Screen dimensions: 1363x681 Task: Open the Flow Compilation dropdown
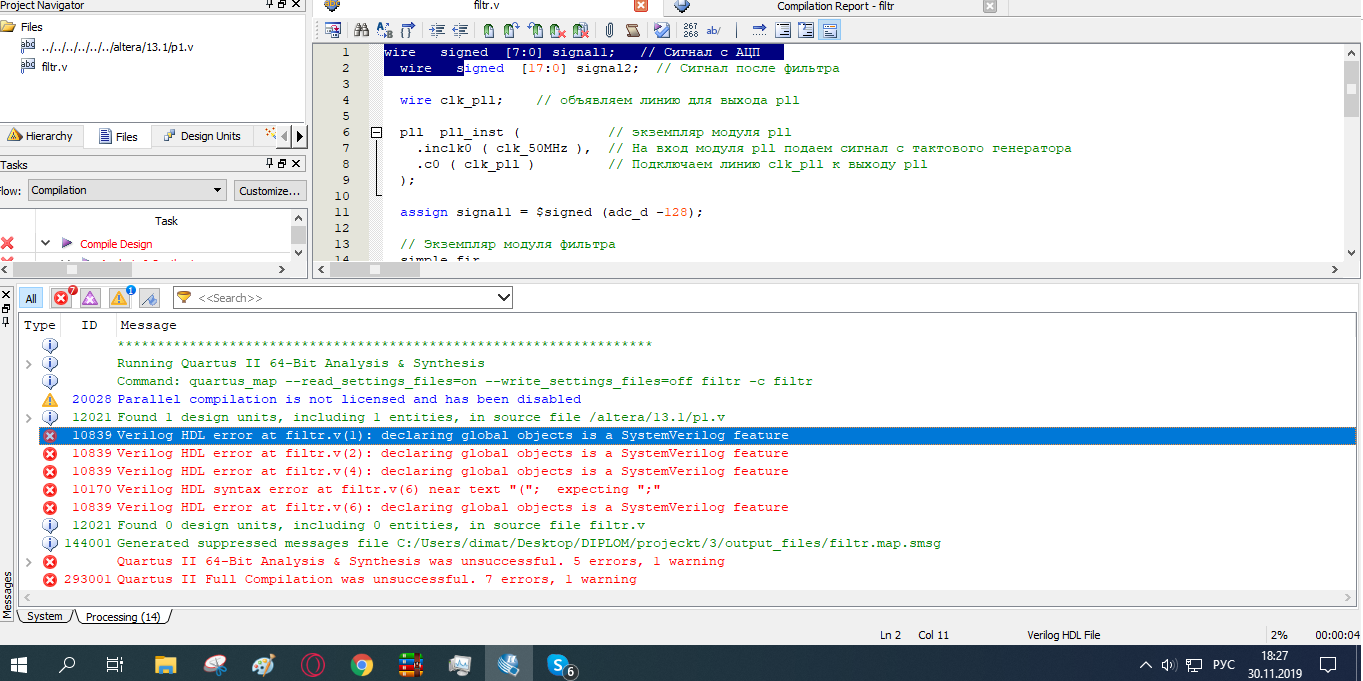coord(127,190)
